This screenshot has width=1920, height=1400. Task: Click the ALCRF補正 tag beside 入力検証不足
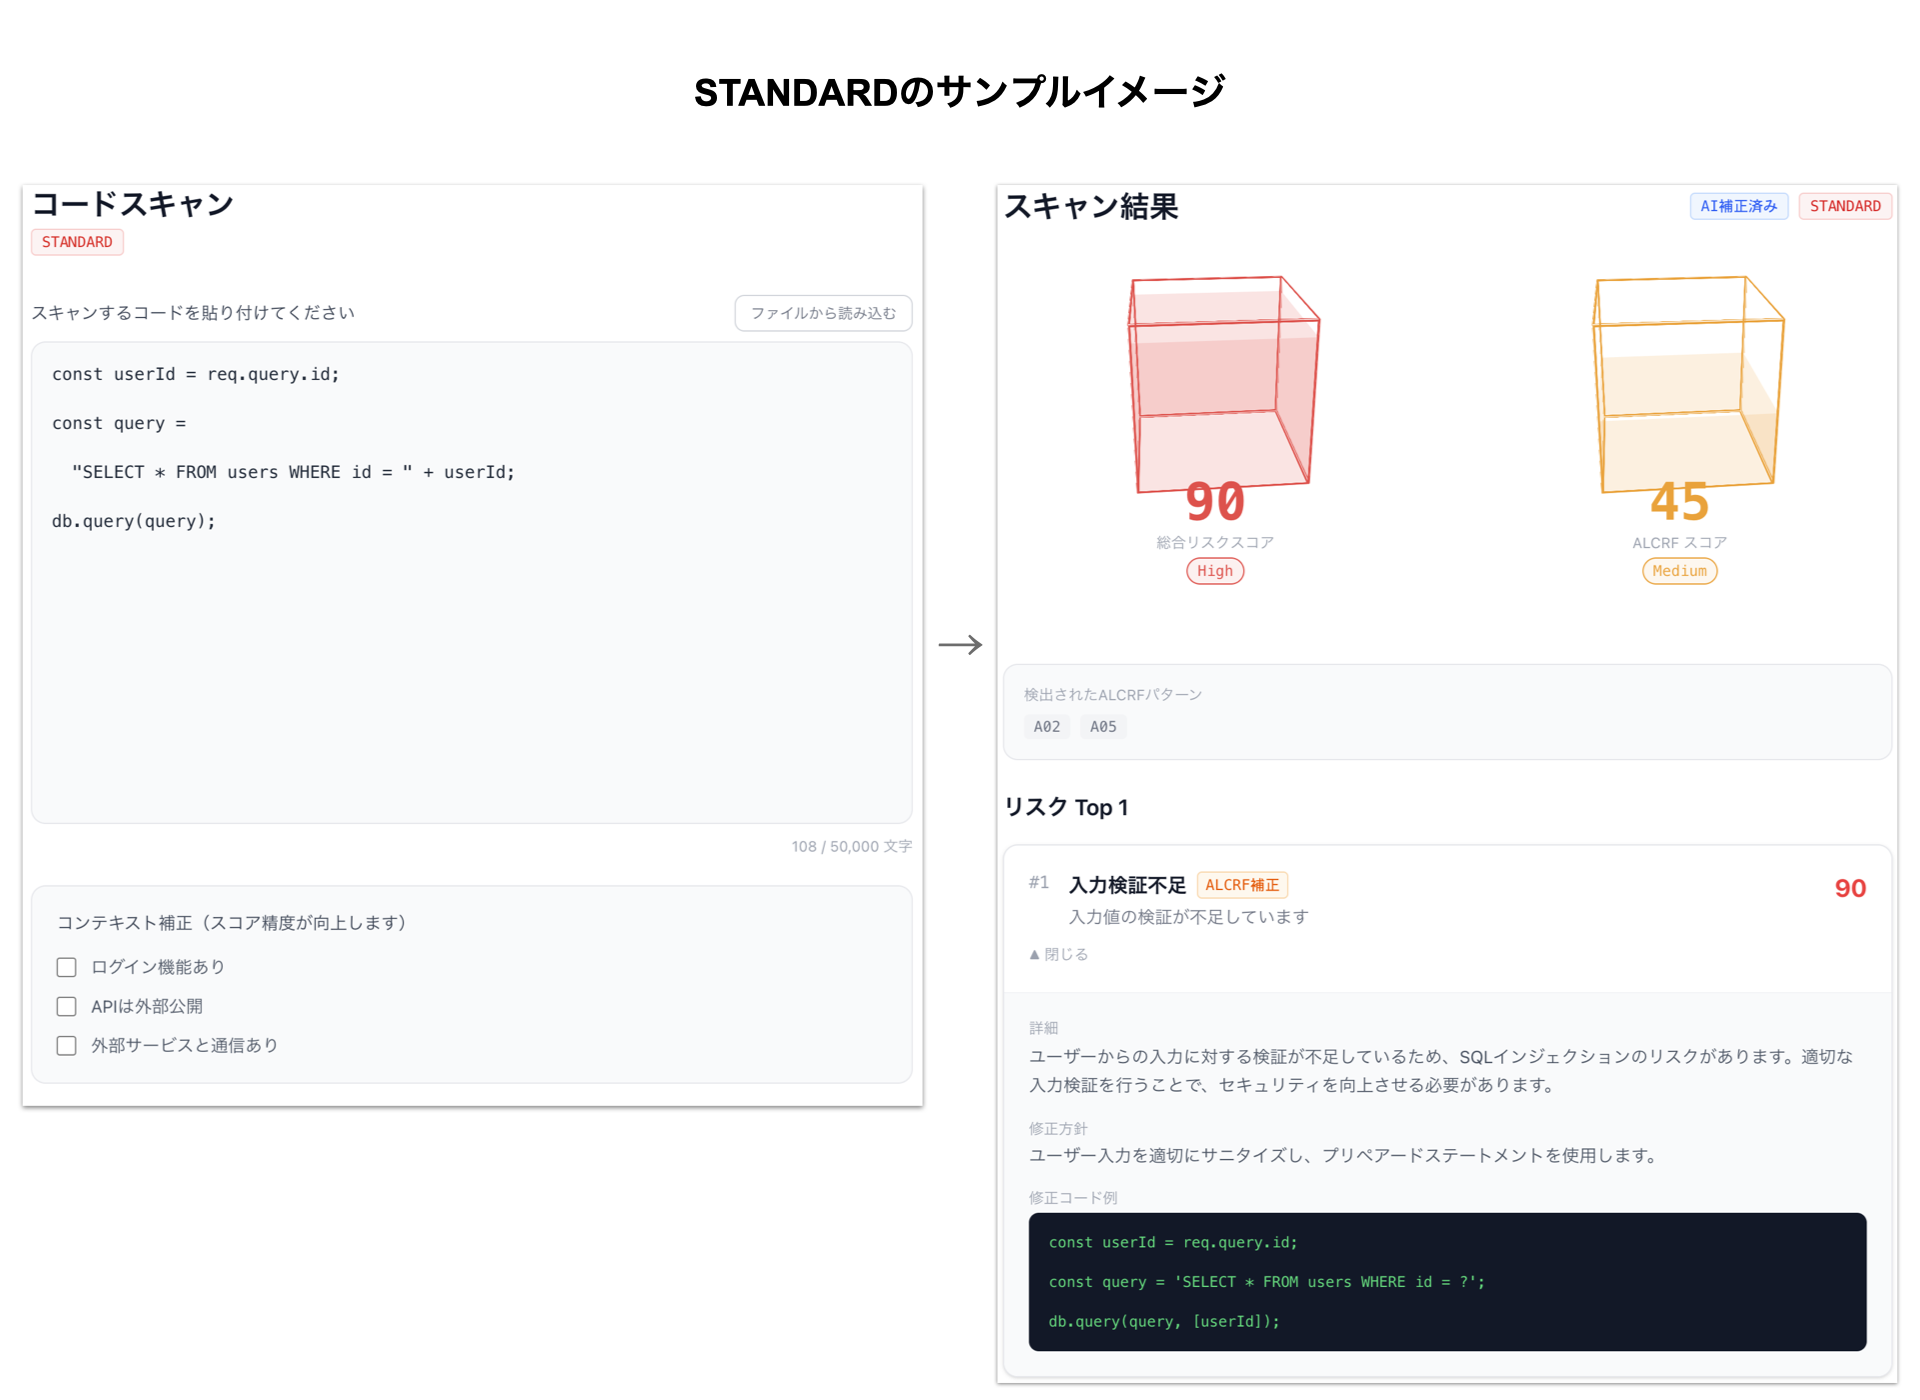[x=1242, y=885]
